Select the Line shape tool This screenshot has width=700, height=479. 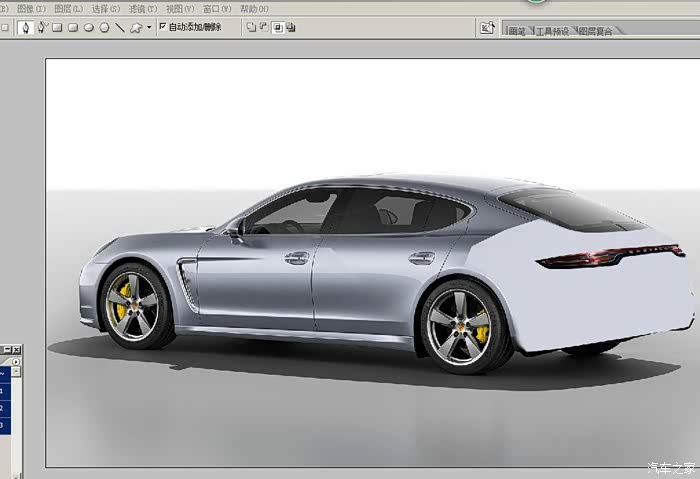pyautogui.click(x=120, y=28)
